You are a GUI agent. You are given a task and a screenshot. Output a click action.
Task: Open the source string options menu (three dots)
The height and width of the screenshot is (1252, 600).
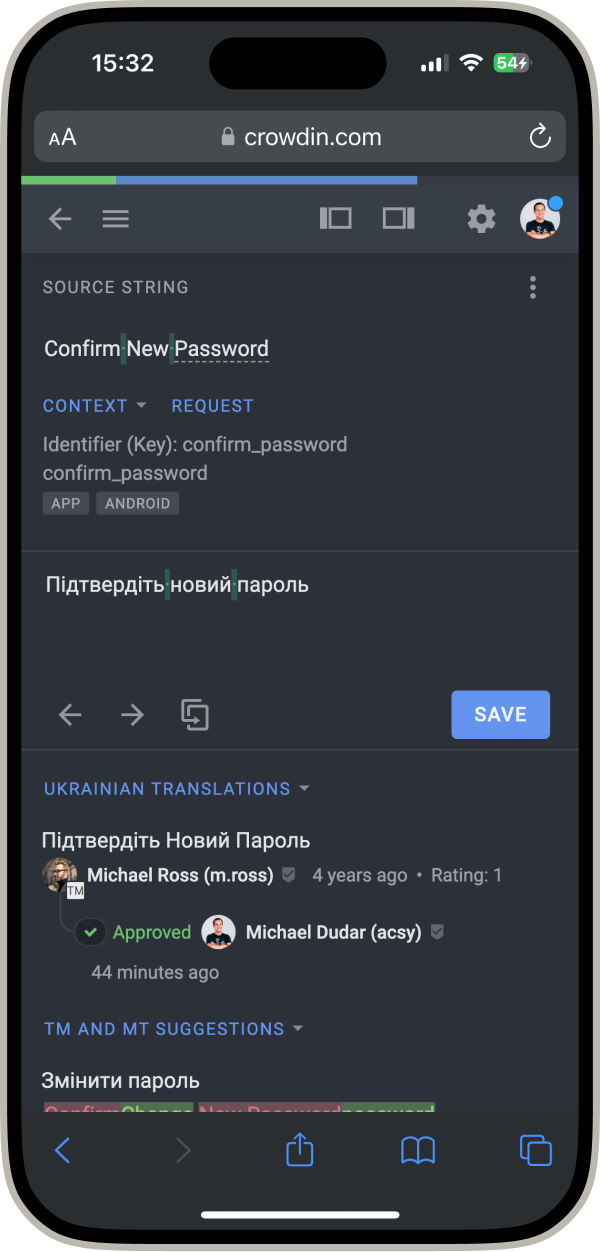pos(533,287)
